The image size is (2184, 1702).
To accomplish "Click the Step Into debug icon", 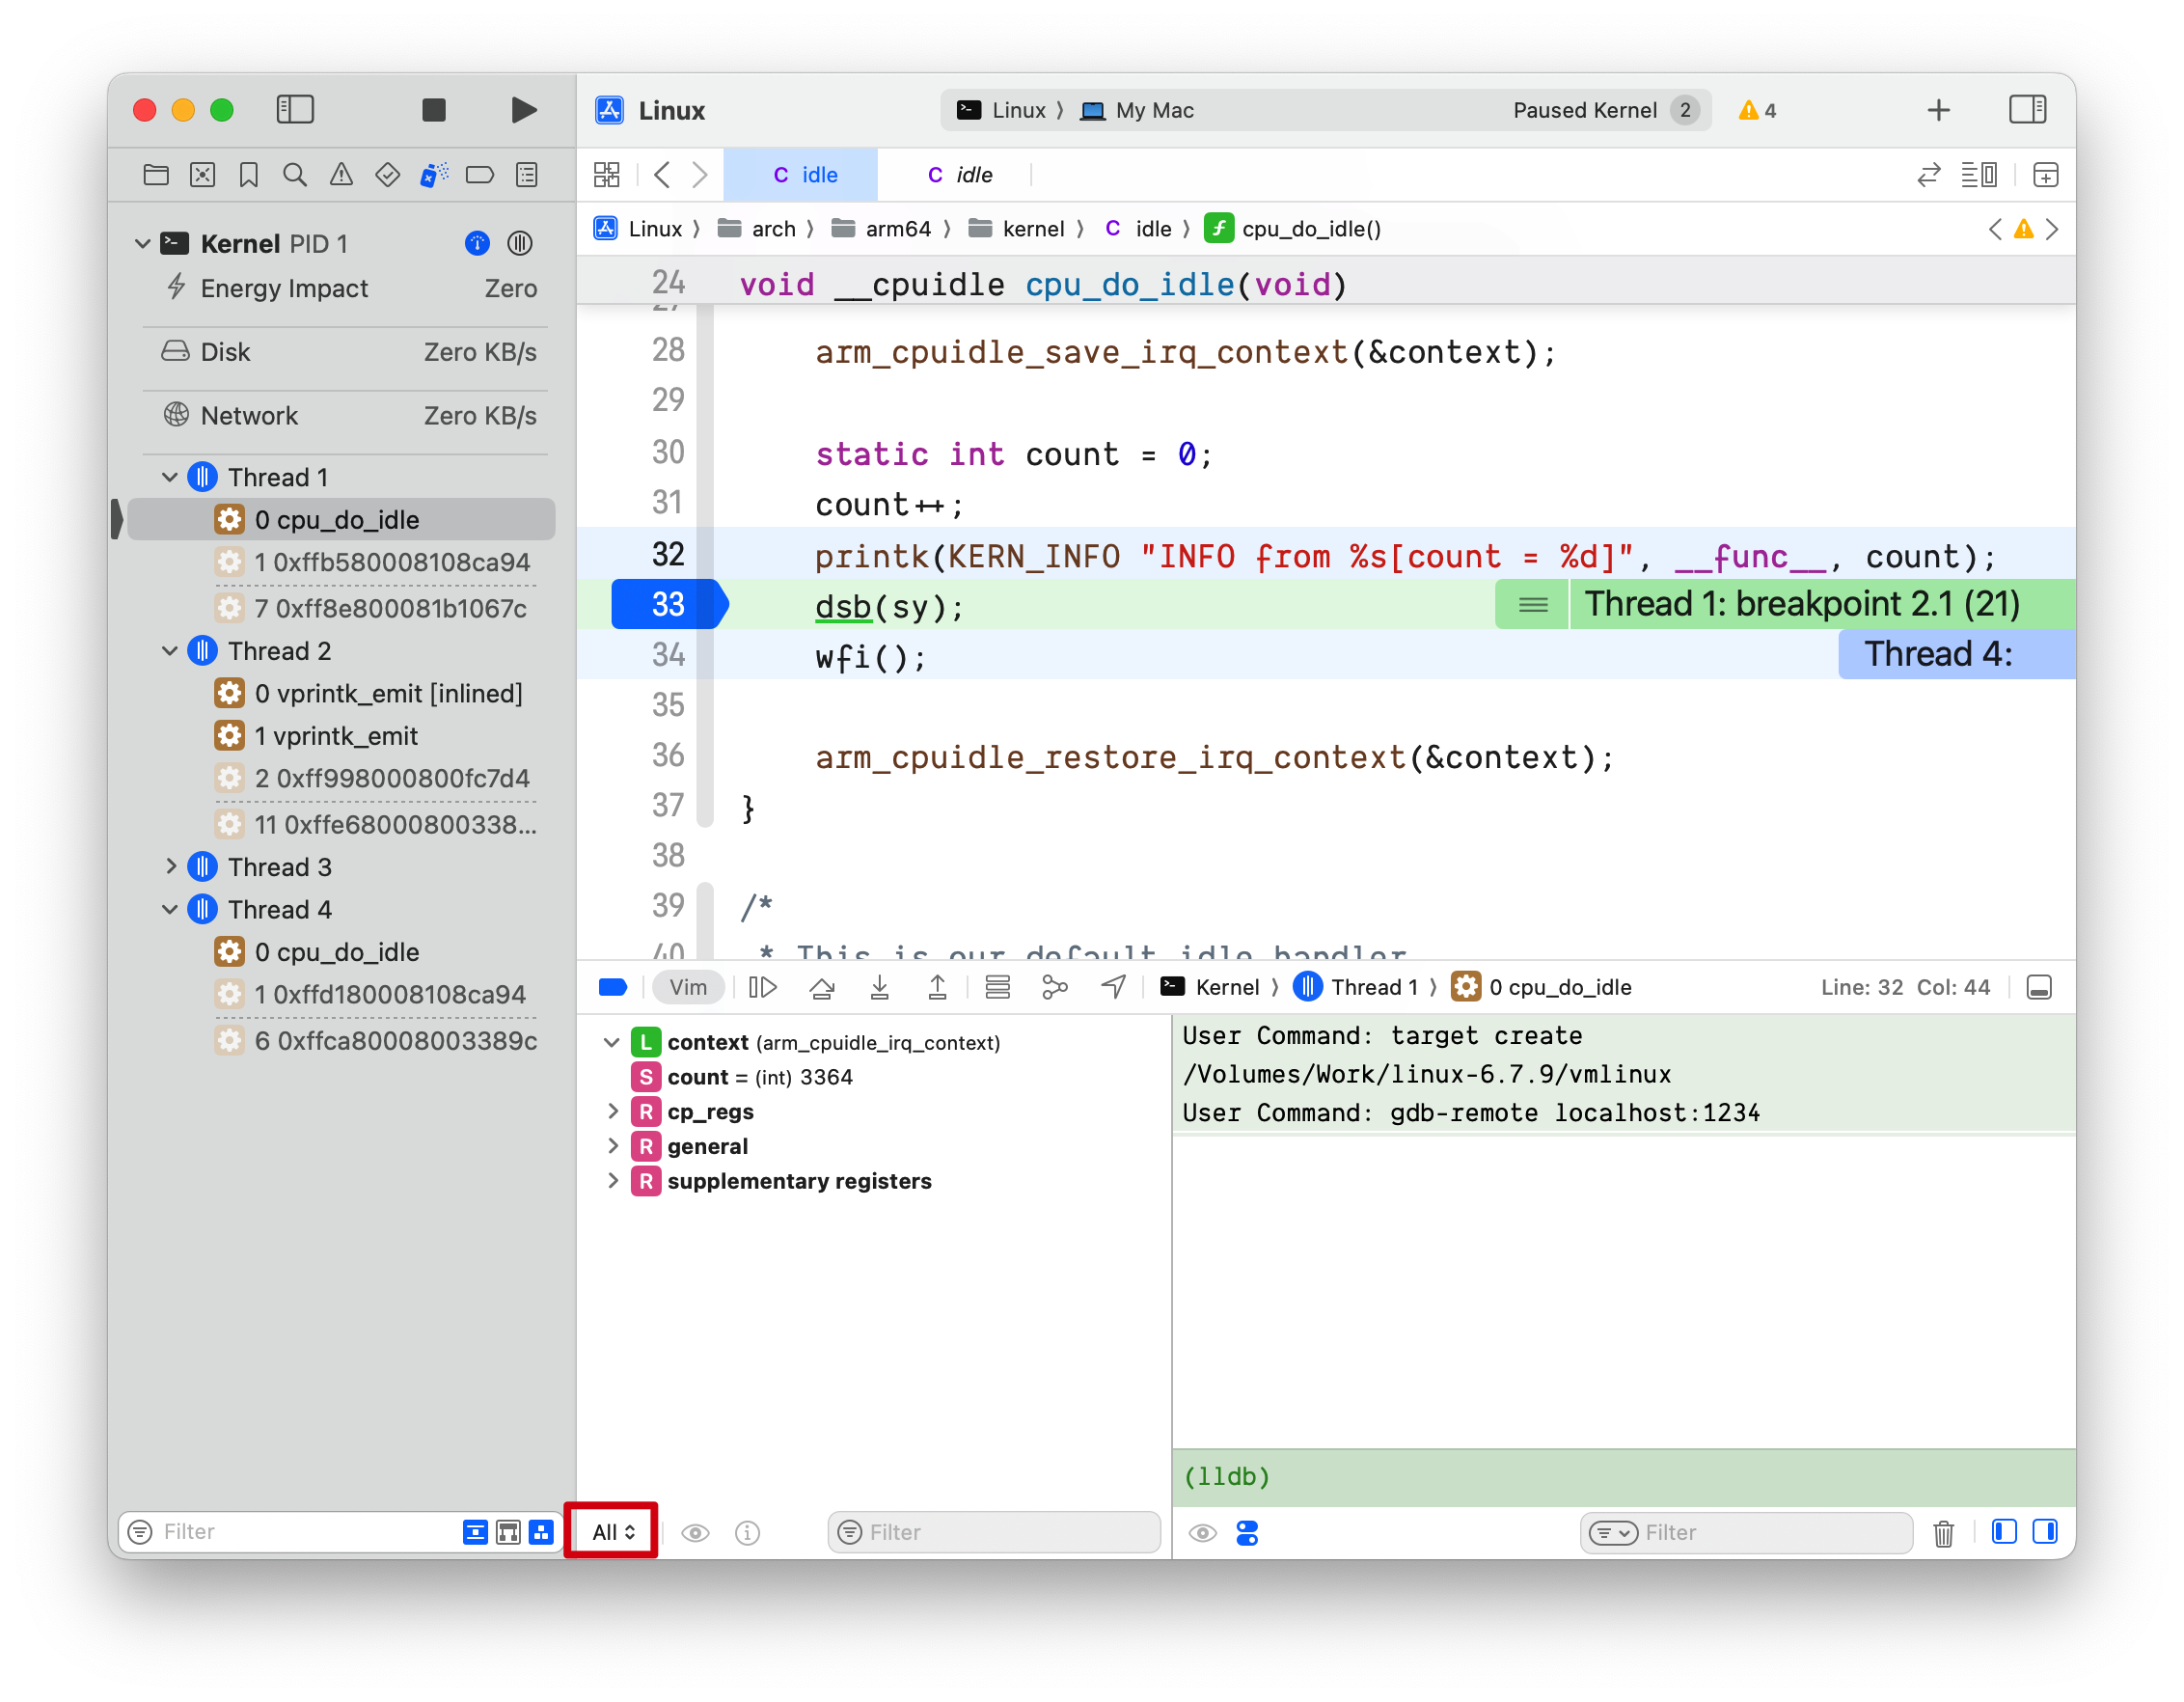I will click(879, 988).
